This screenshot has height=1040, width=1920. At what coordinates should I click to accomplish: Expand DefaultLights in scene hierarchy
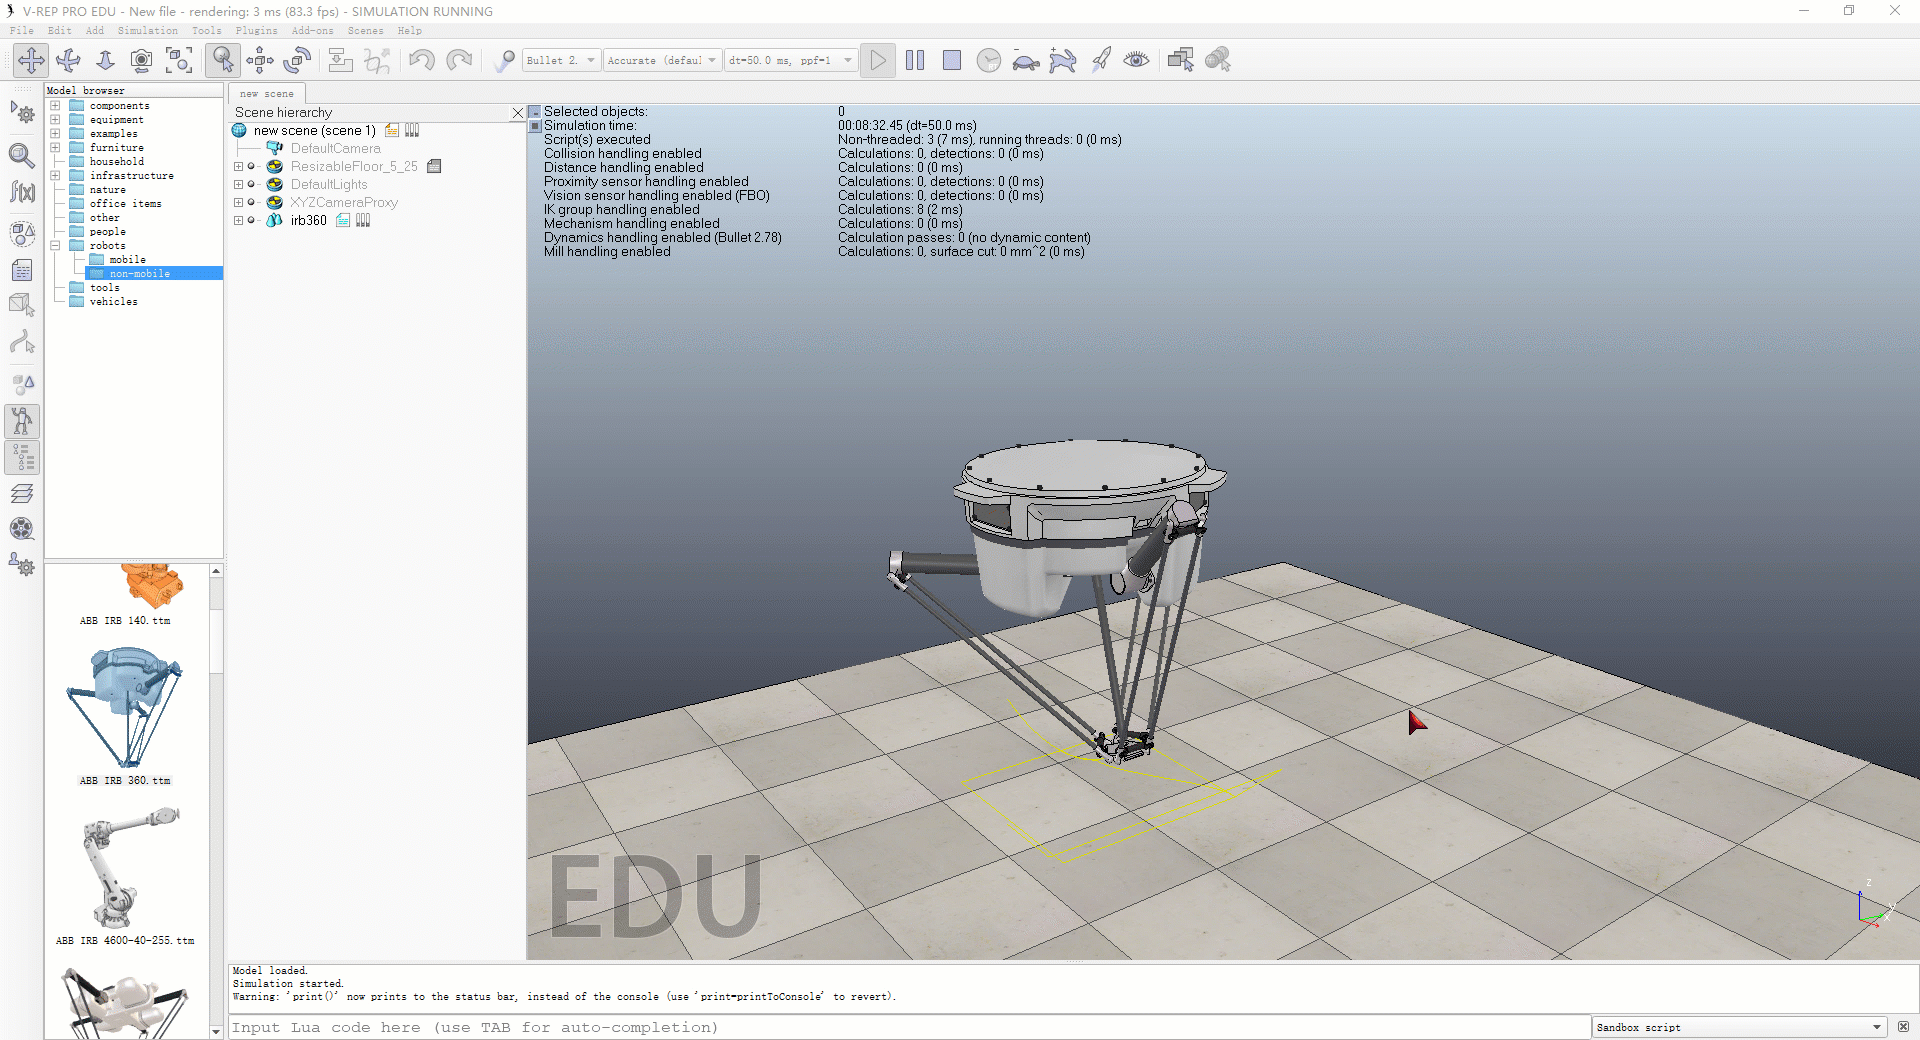(238, 185)
